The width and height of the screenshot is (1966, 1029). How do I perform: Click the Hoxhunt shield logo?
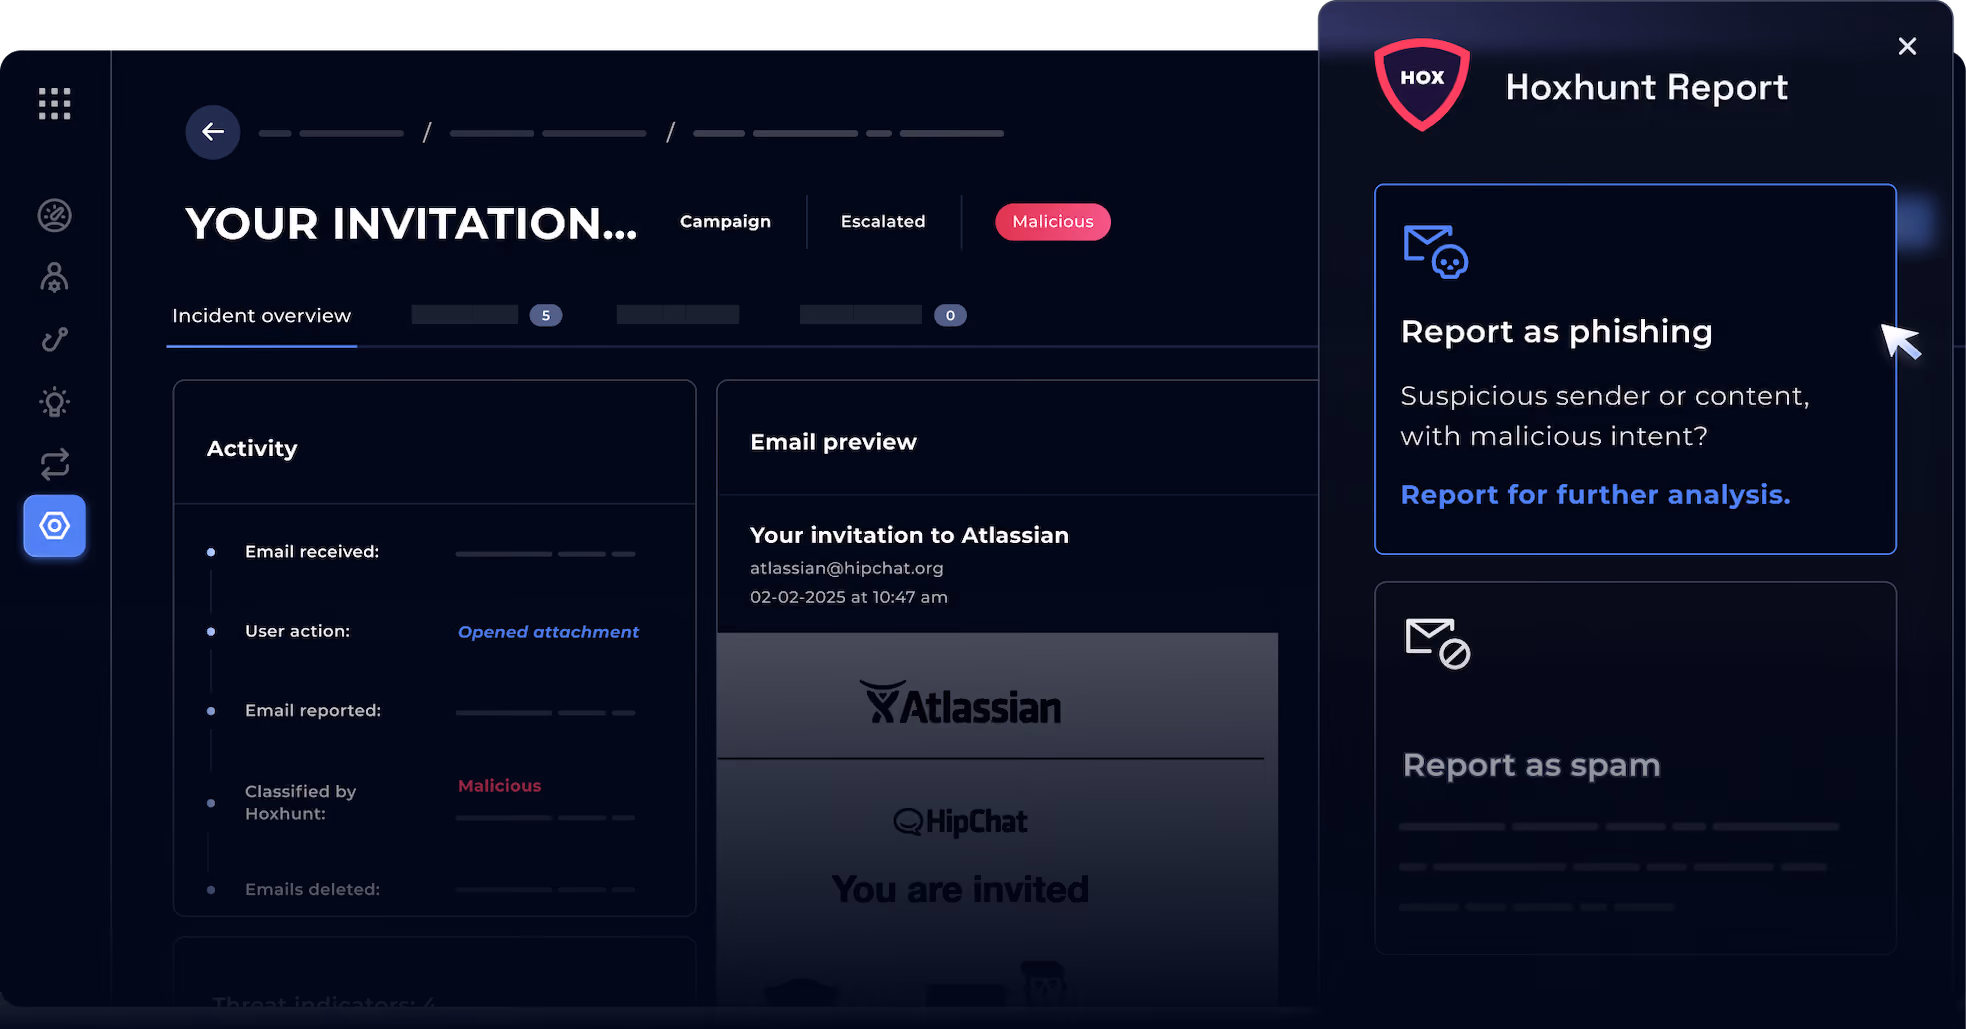(x=1422, y=84)
